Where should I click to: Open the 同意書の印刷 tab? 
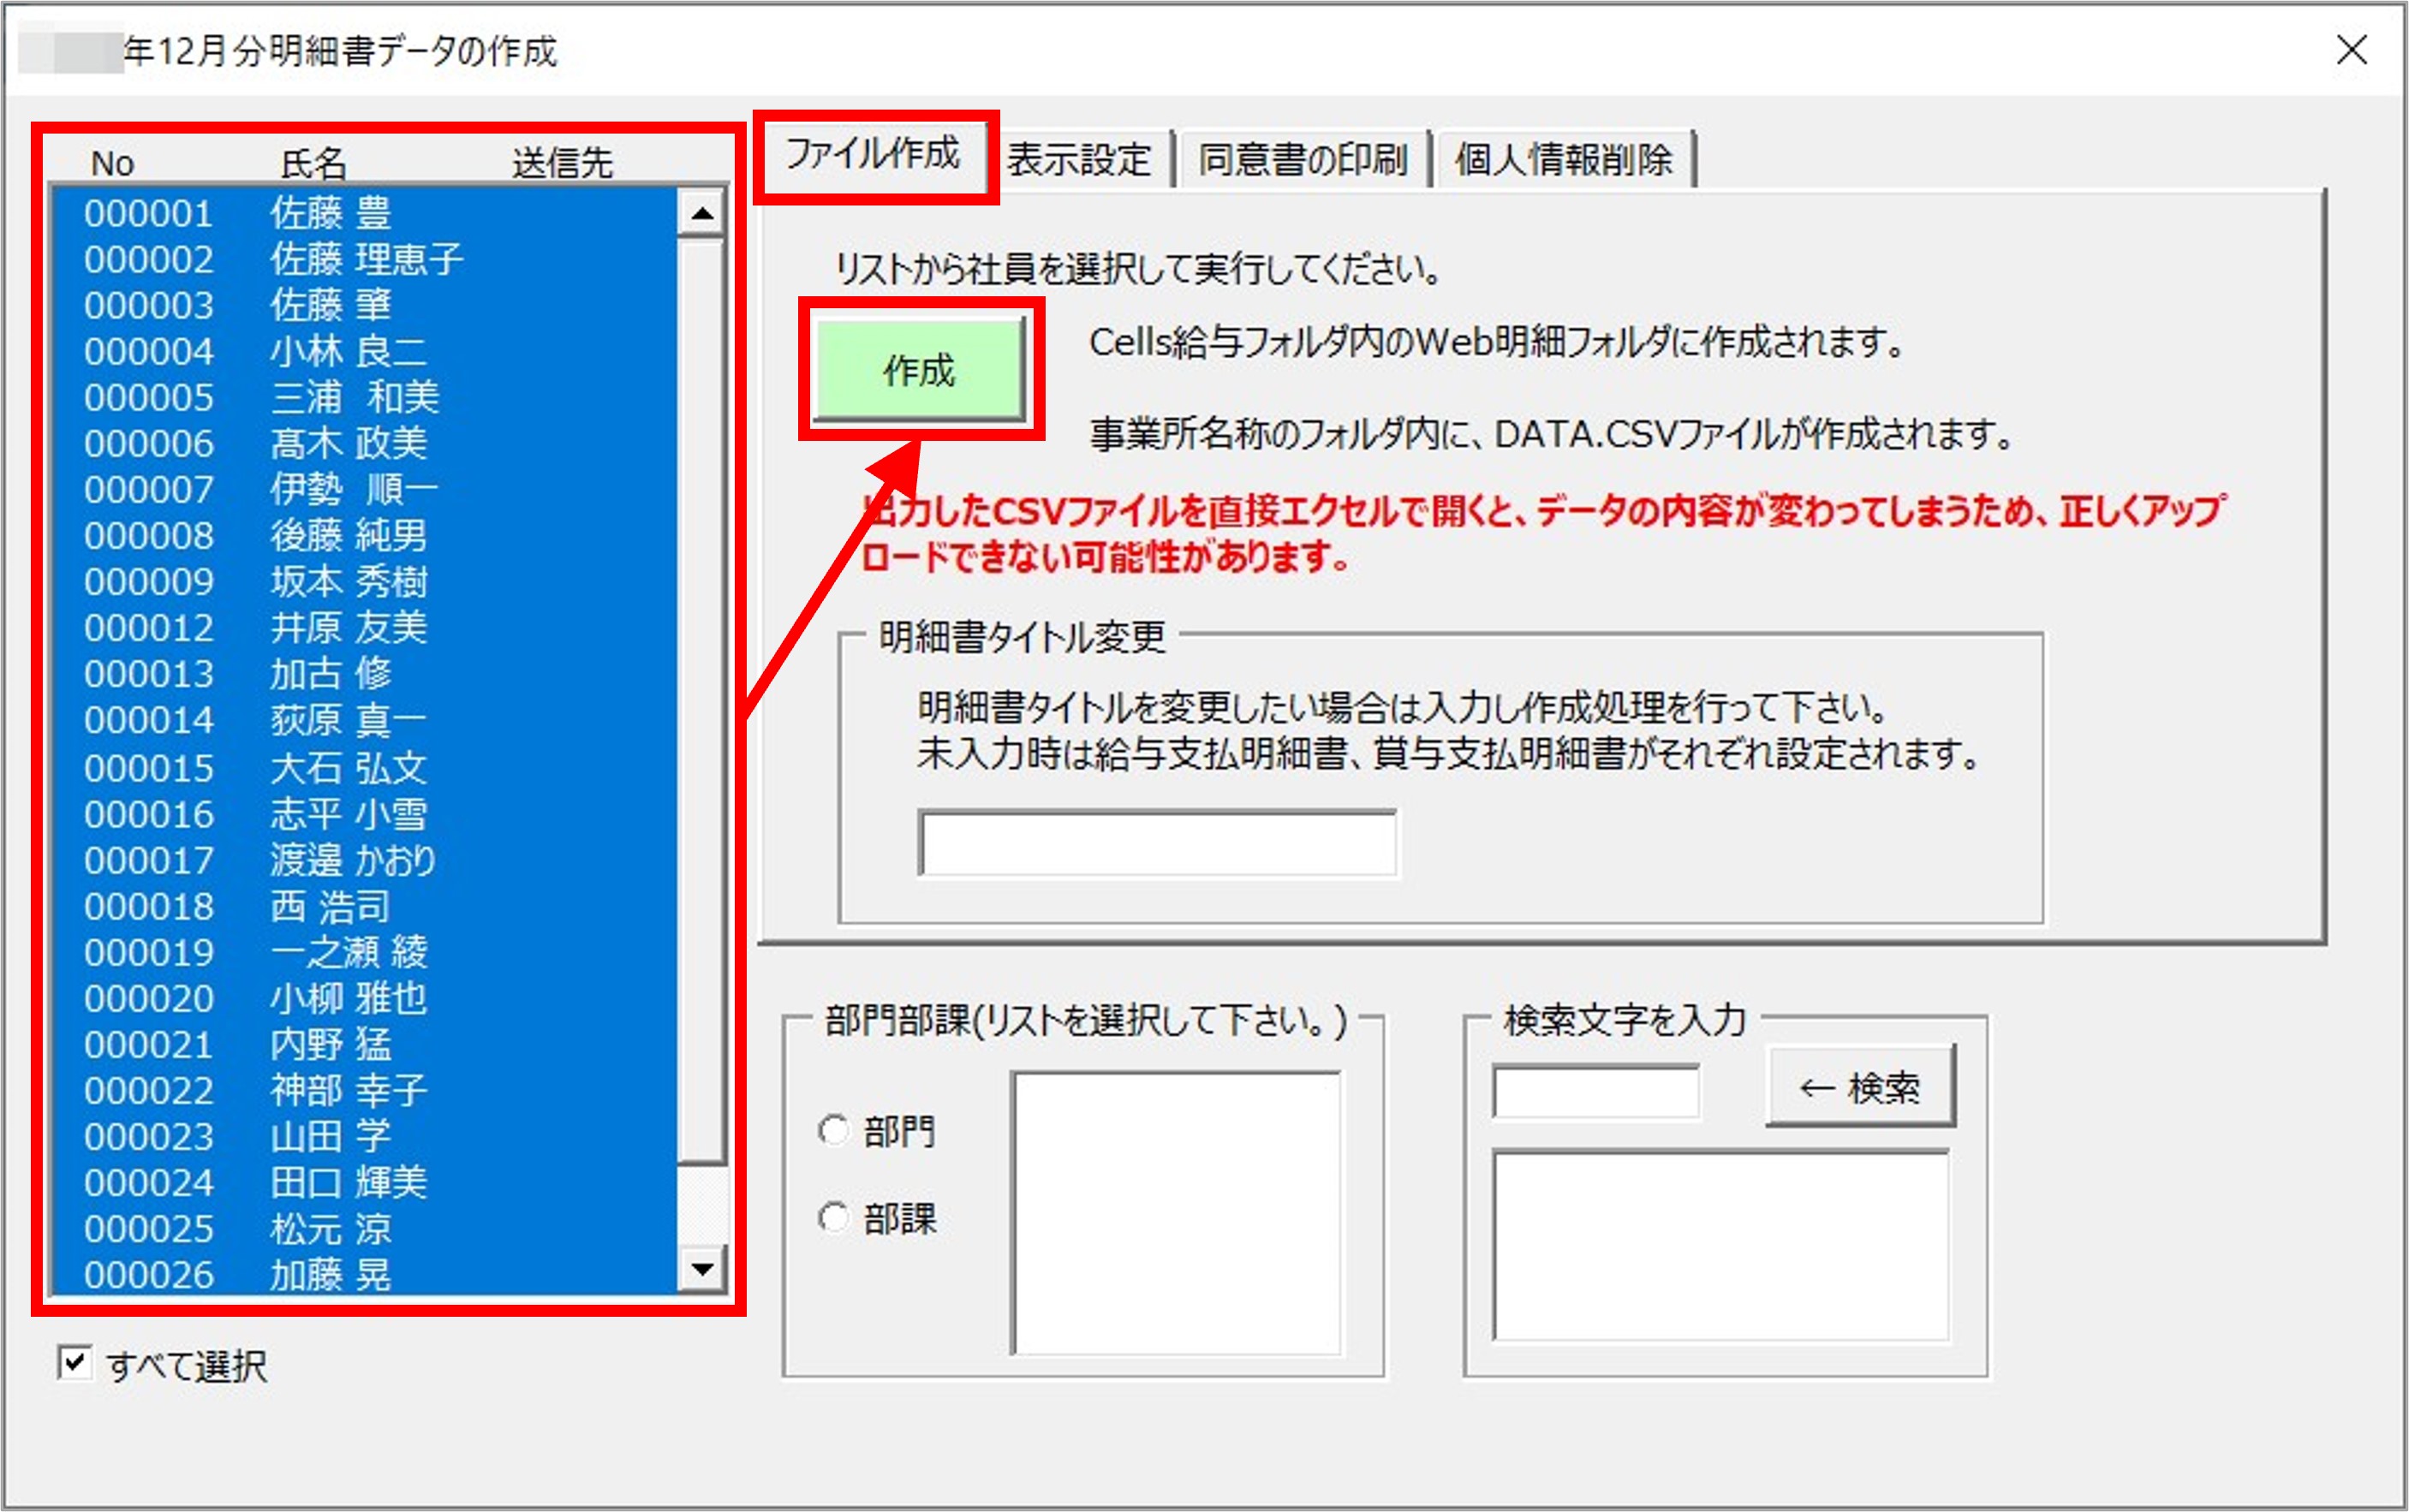(1303, 158)
